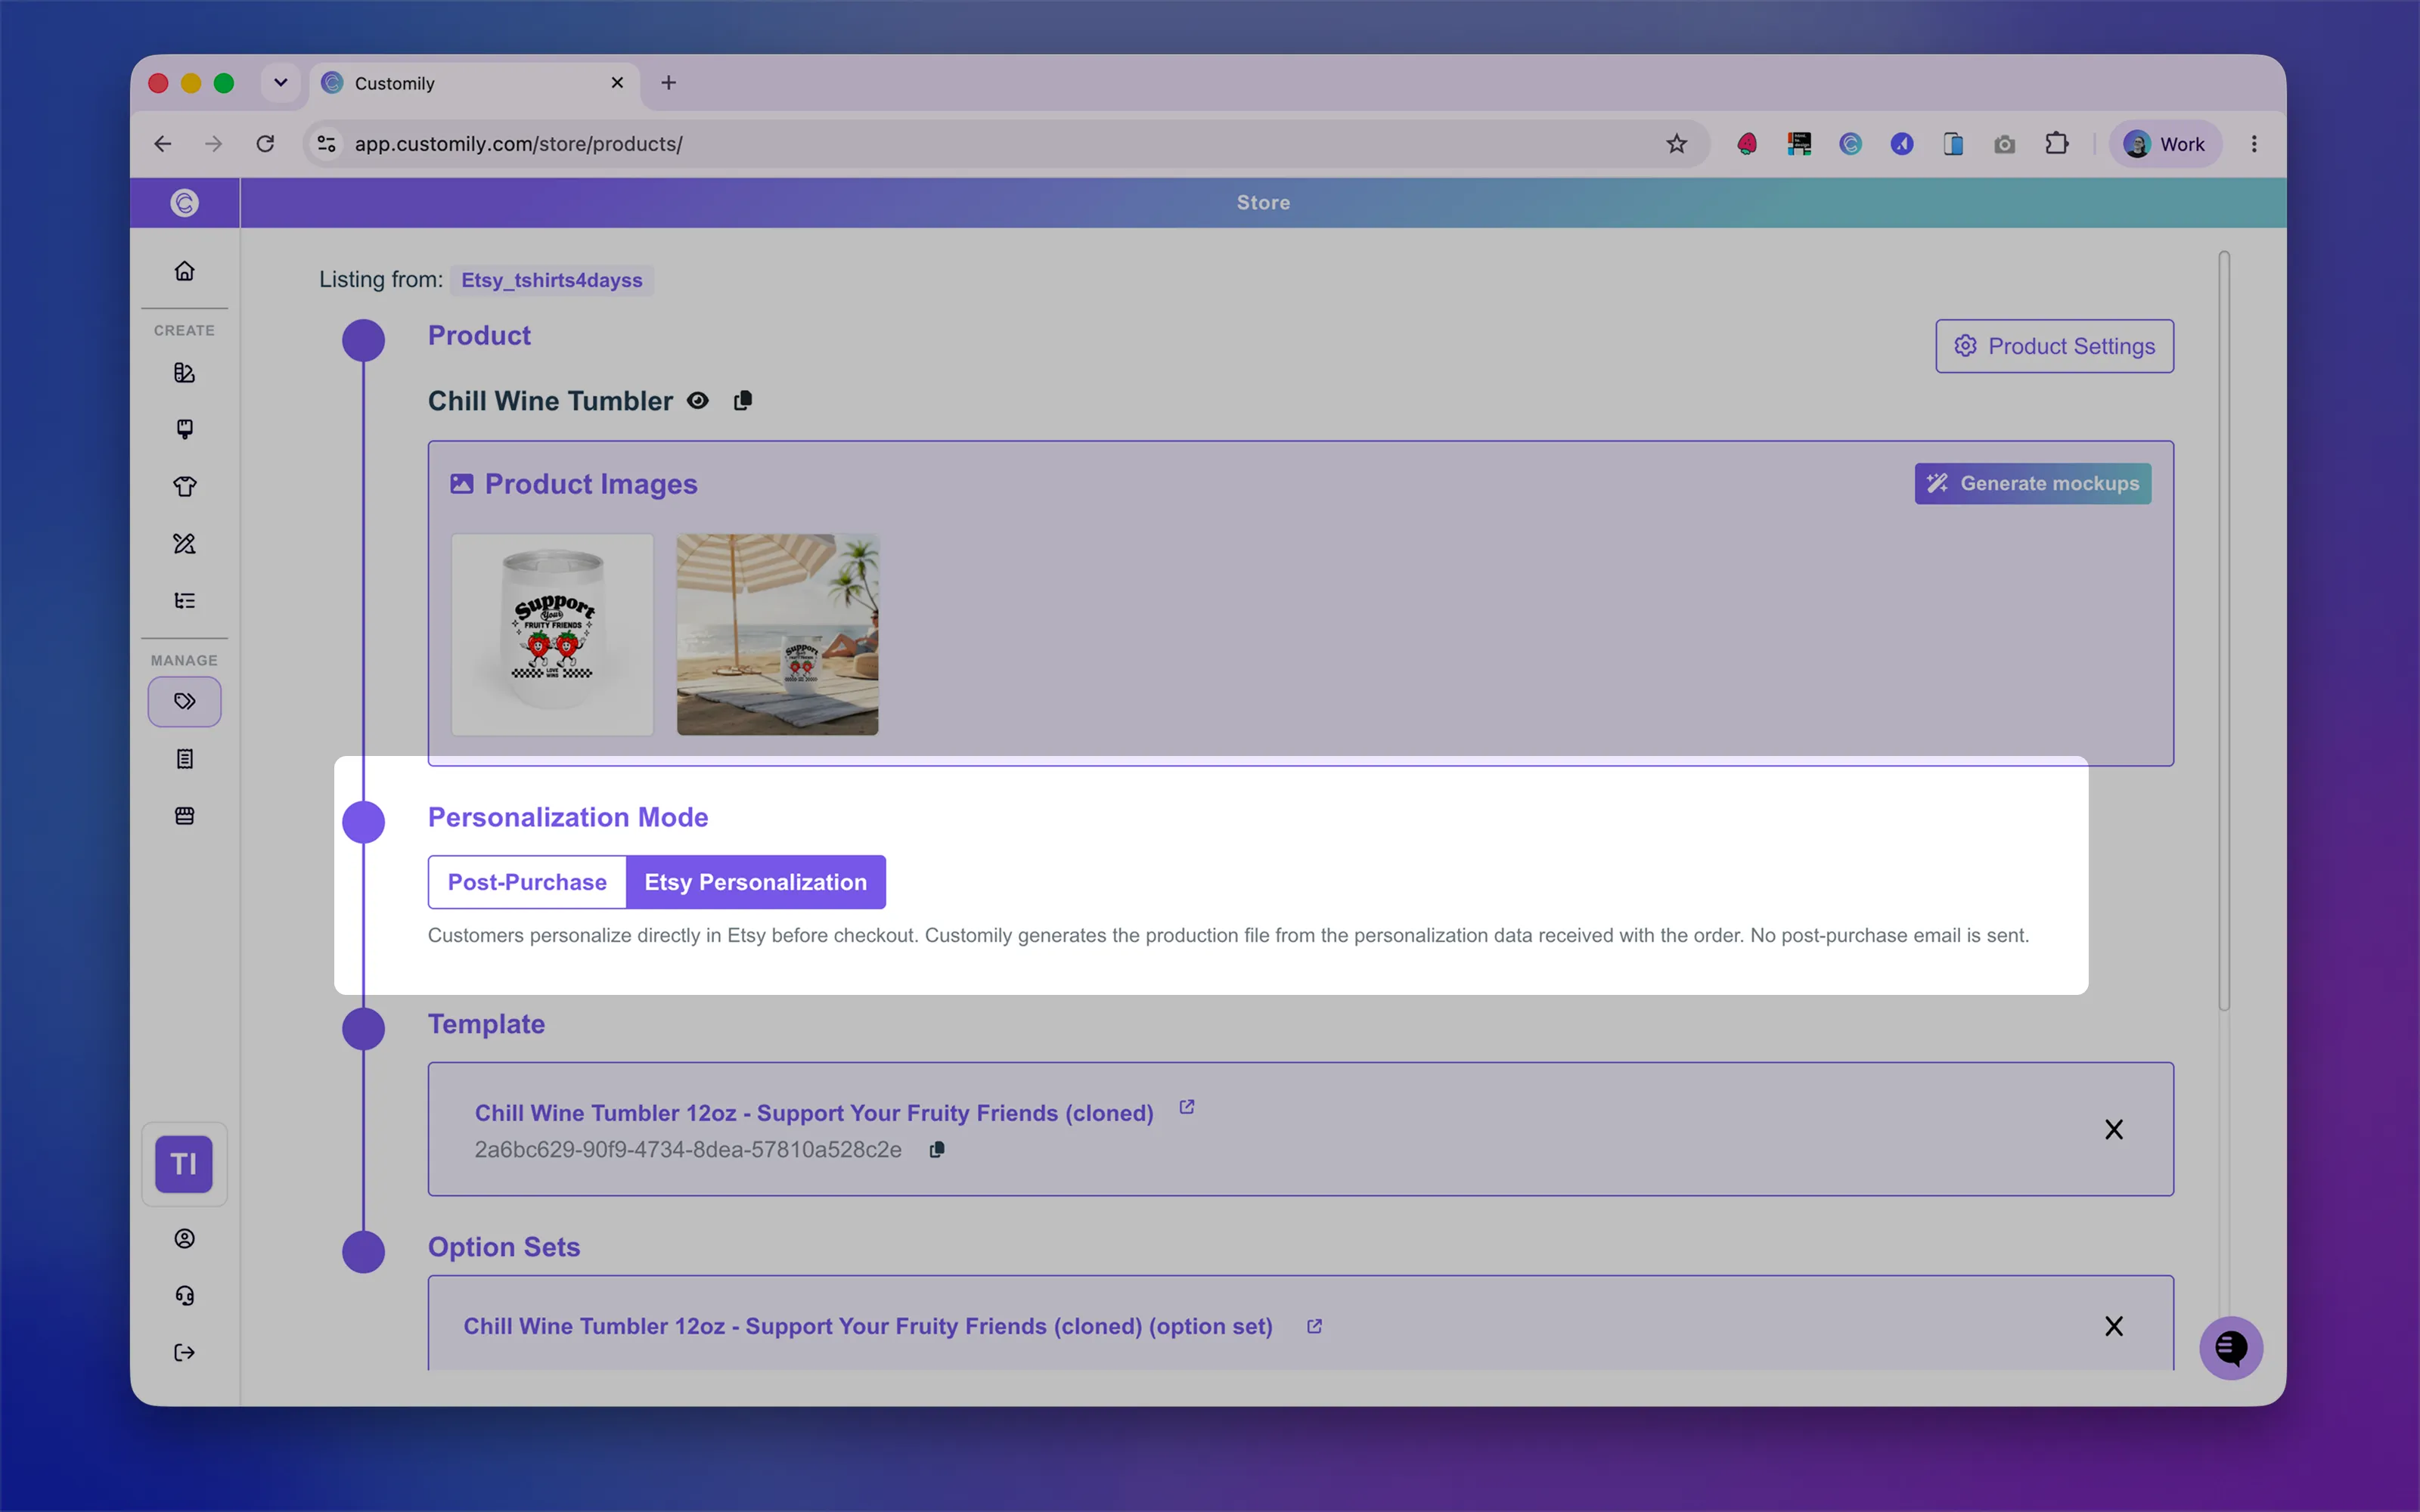The image size is (2420, 1512).
Task: Select Post-Purchase personalization mode
Action: 527,882
